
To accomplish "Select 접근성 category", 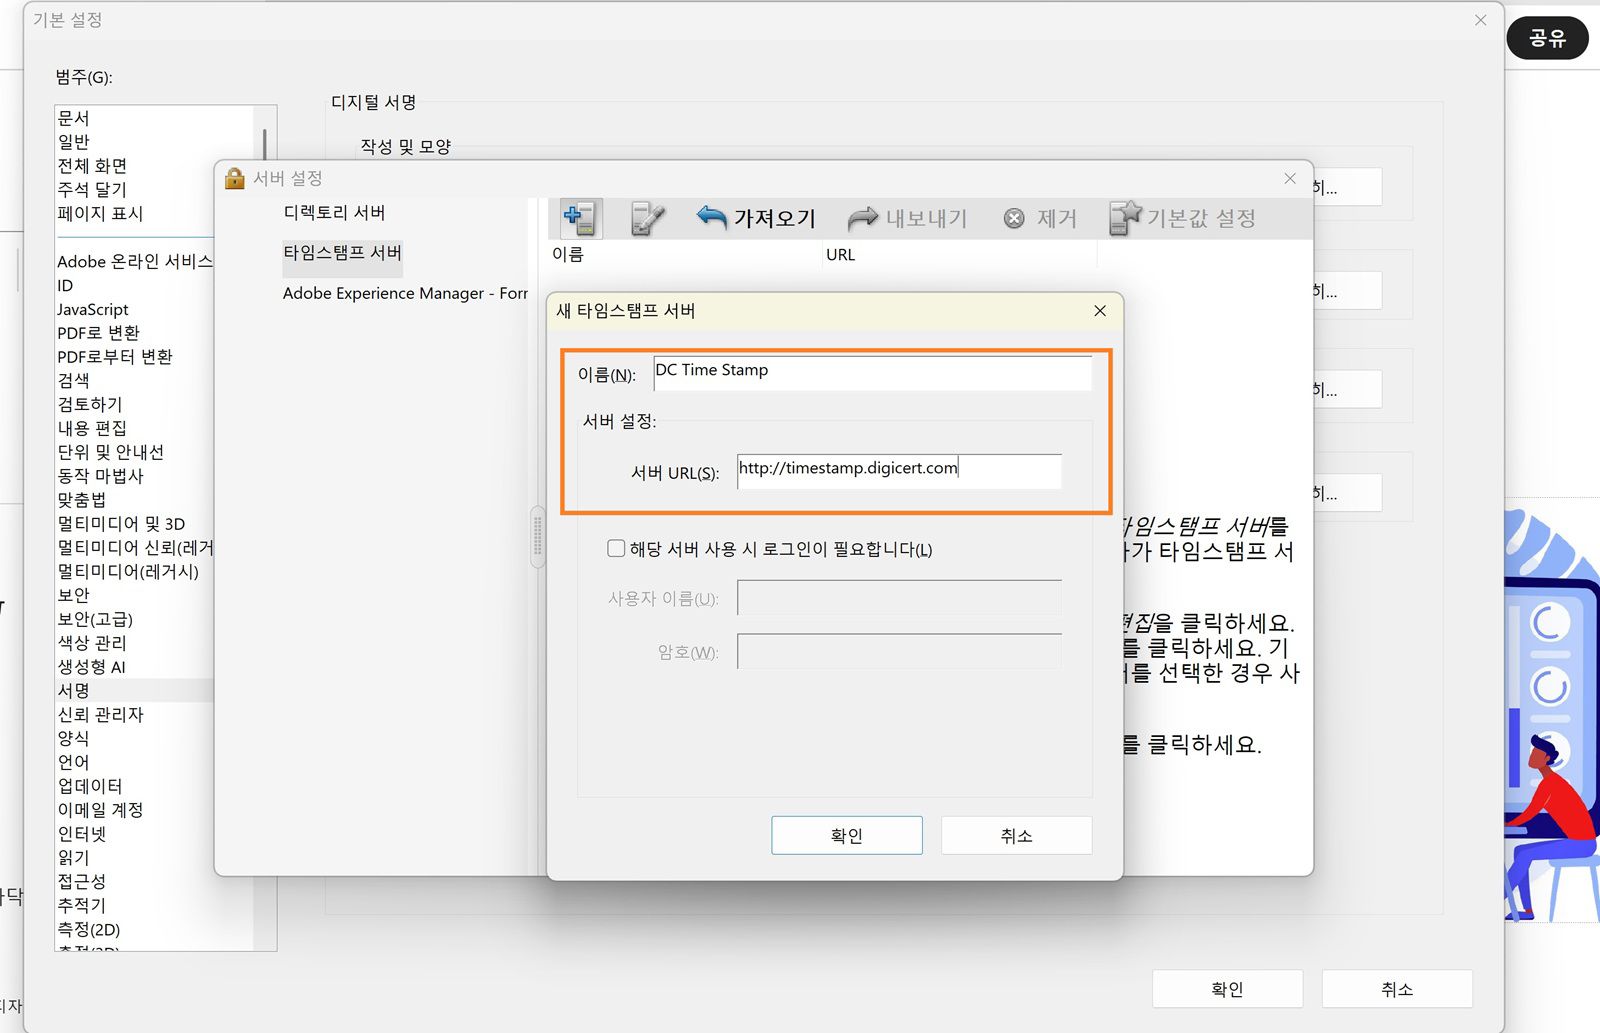I will coord(82,882).
